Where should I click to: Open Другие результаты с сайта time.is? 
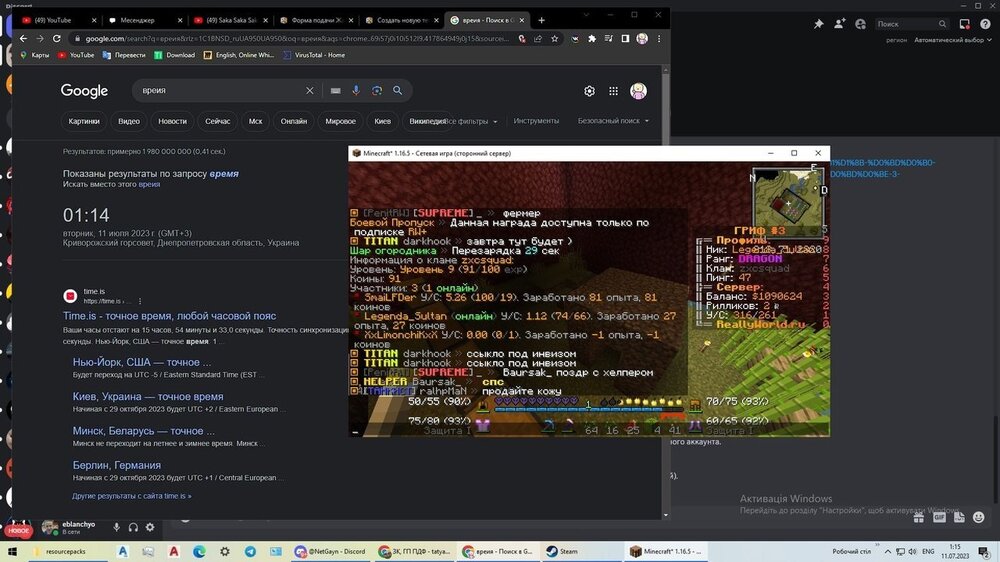click(x=131, y=496)
